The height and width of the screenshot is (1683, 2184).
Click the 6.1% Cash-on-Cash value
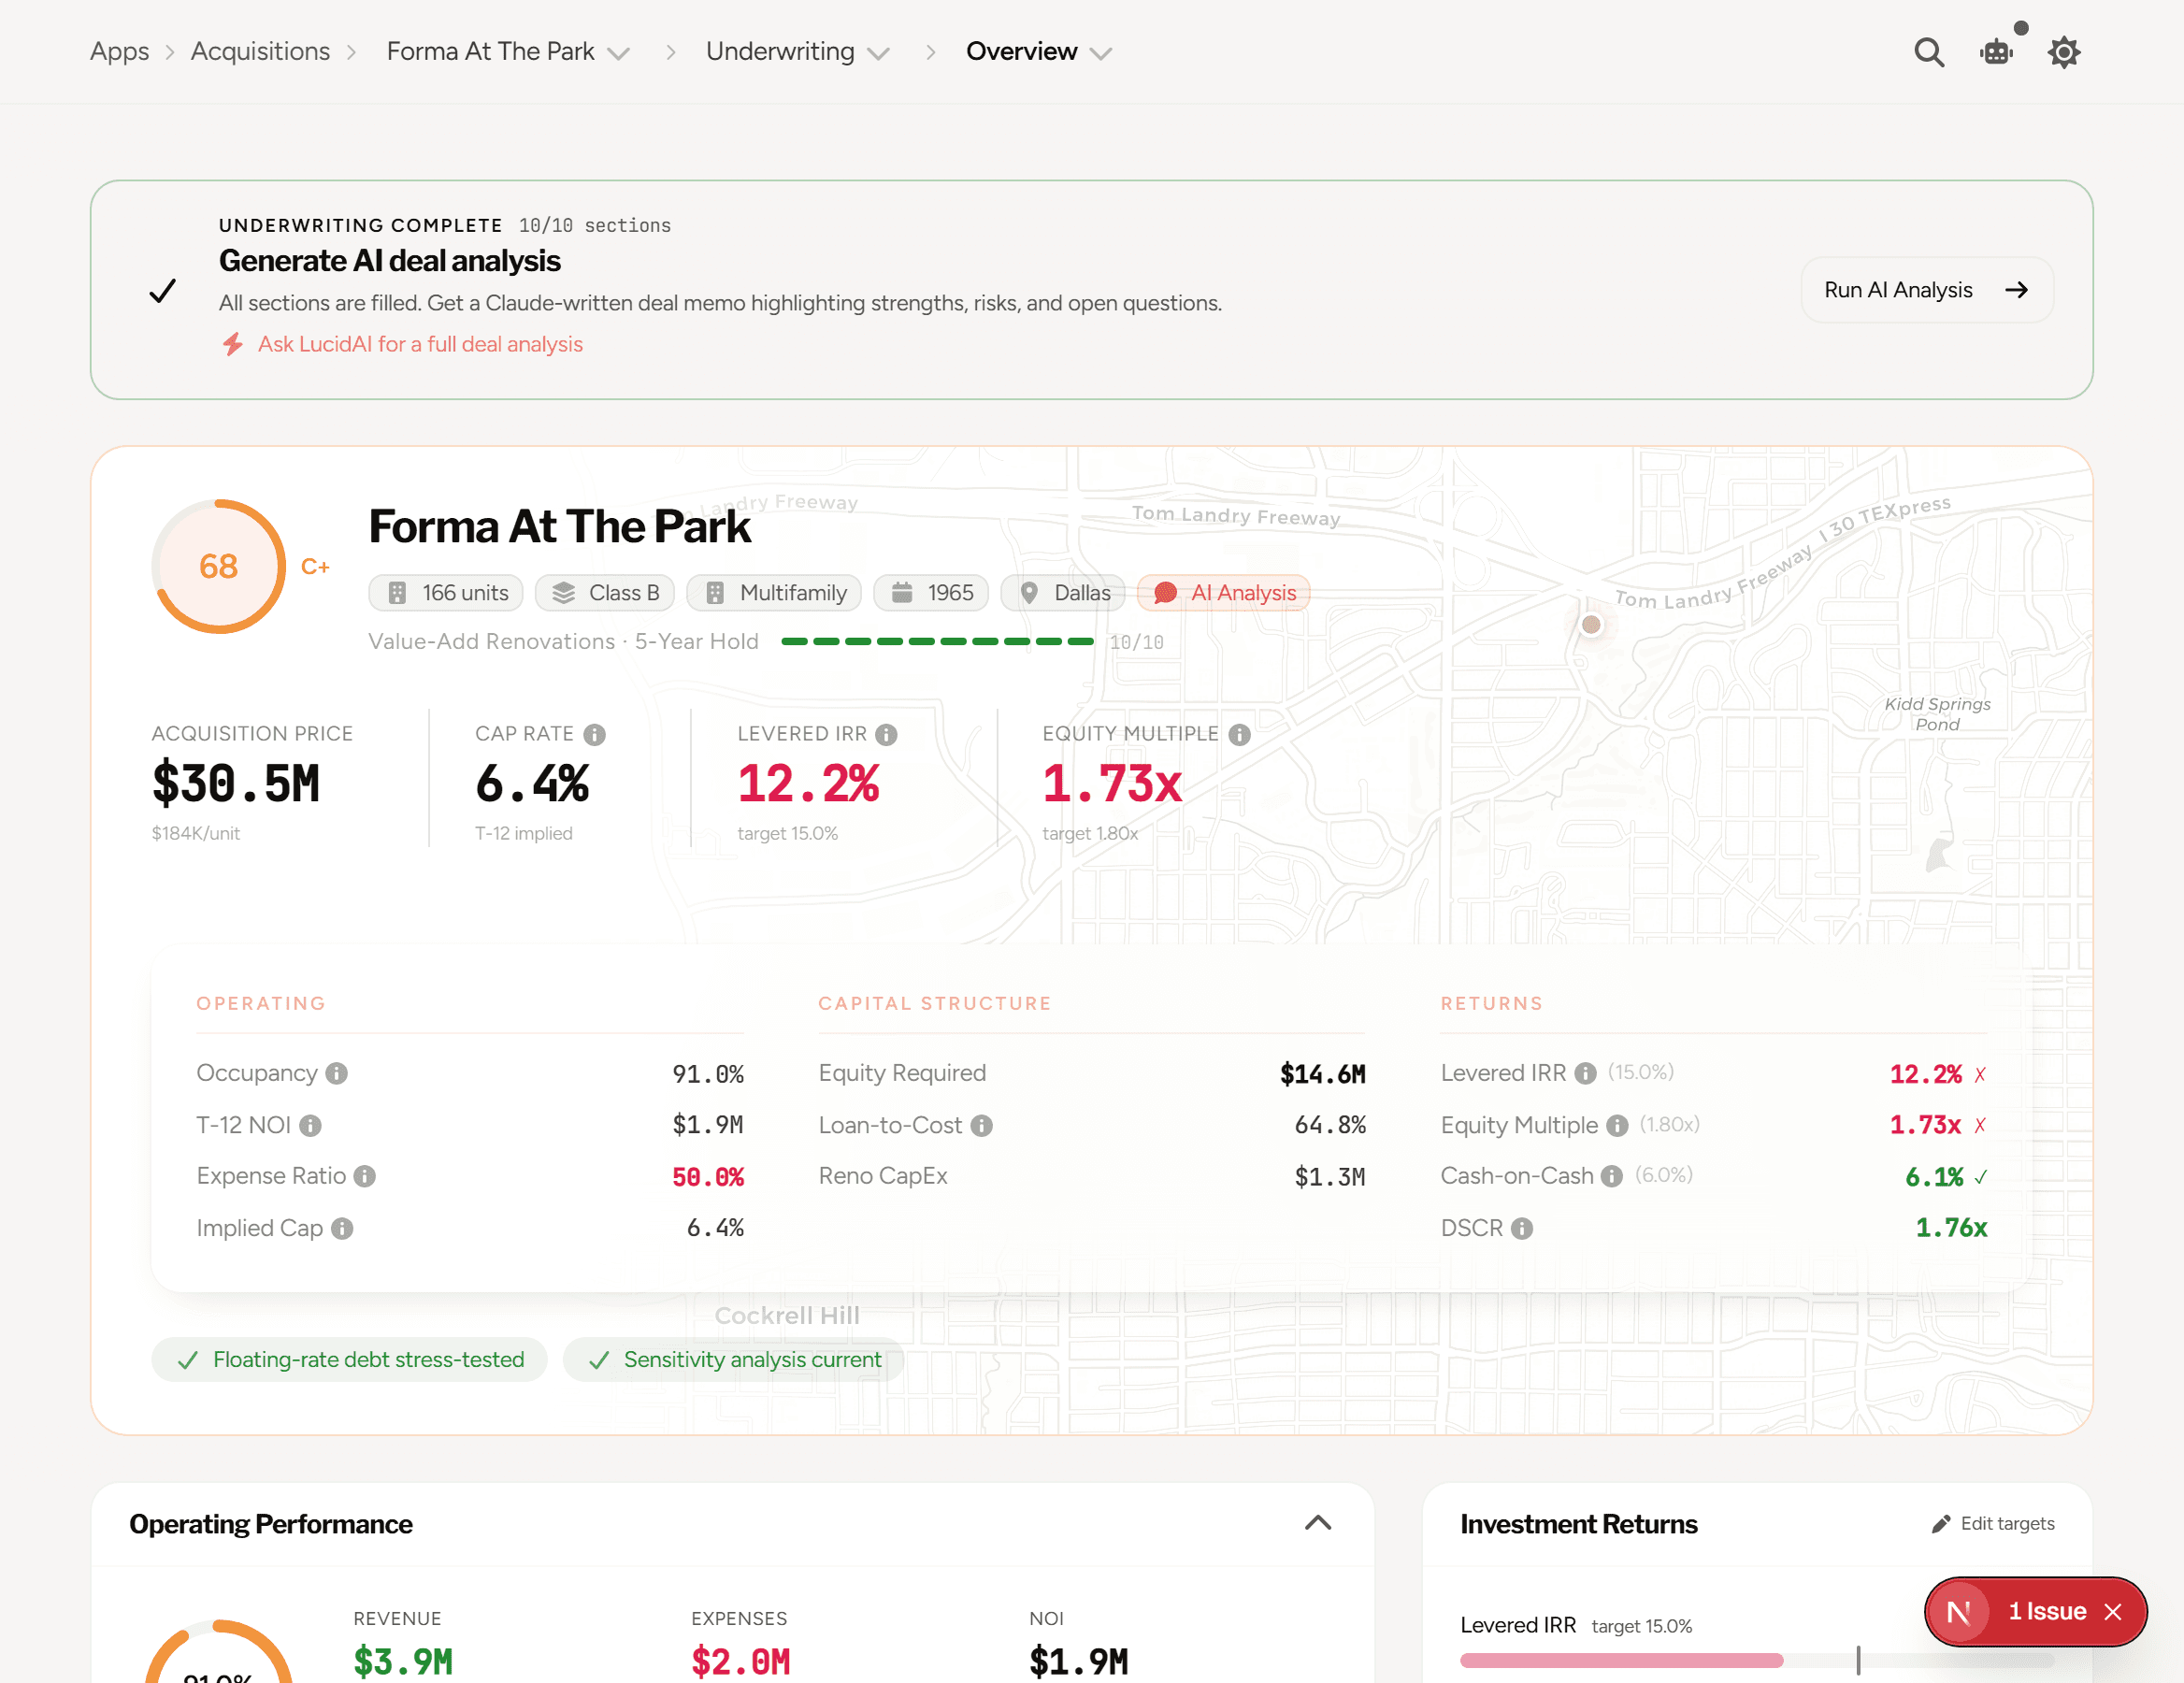tap(1934, 1177)
